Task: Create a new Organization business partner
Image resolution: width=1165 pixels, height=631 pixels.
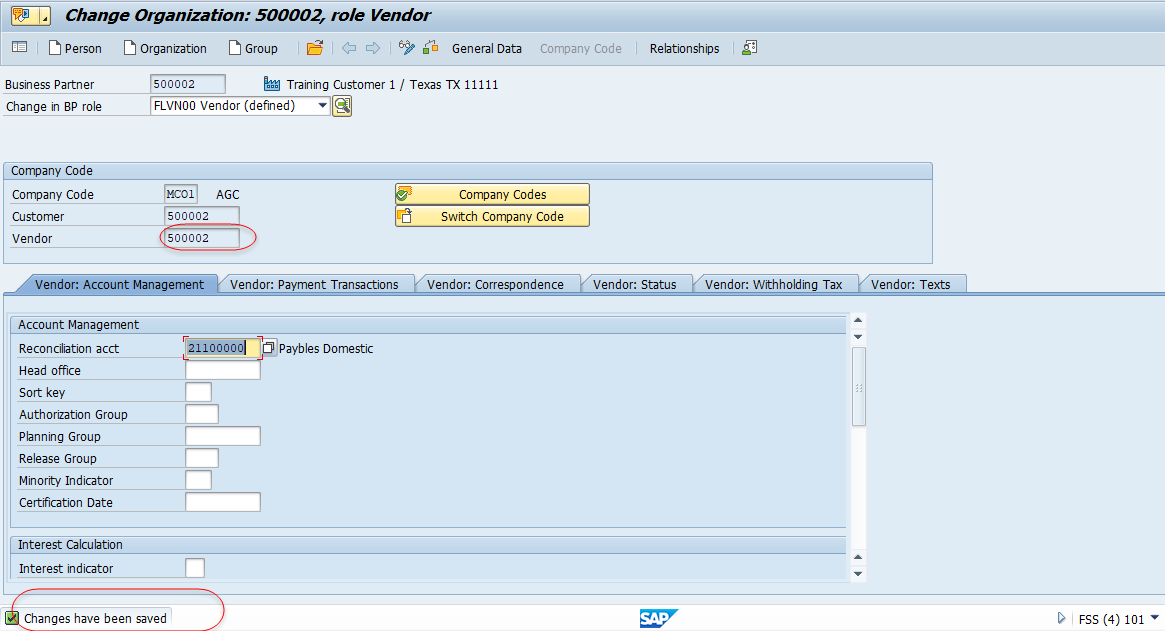Action: pos(164,48)
